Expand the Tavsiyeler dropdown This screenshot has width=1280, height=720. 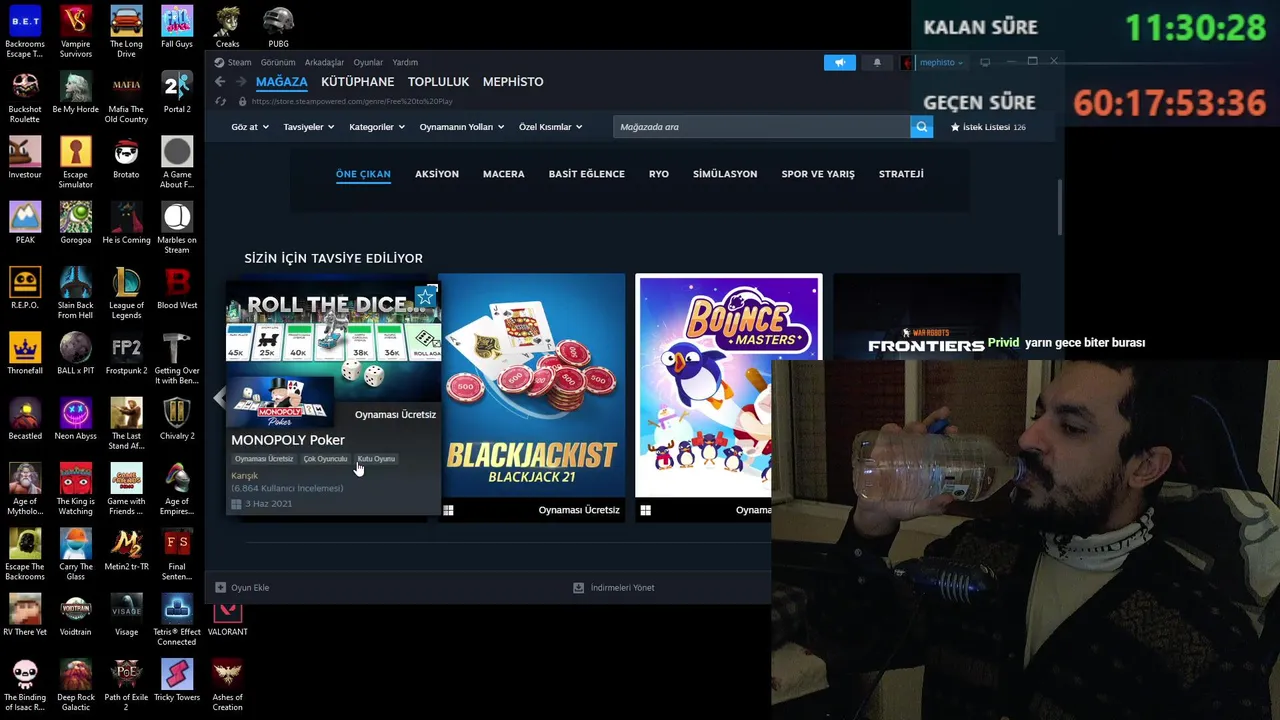[x=309, y=127]
